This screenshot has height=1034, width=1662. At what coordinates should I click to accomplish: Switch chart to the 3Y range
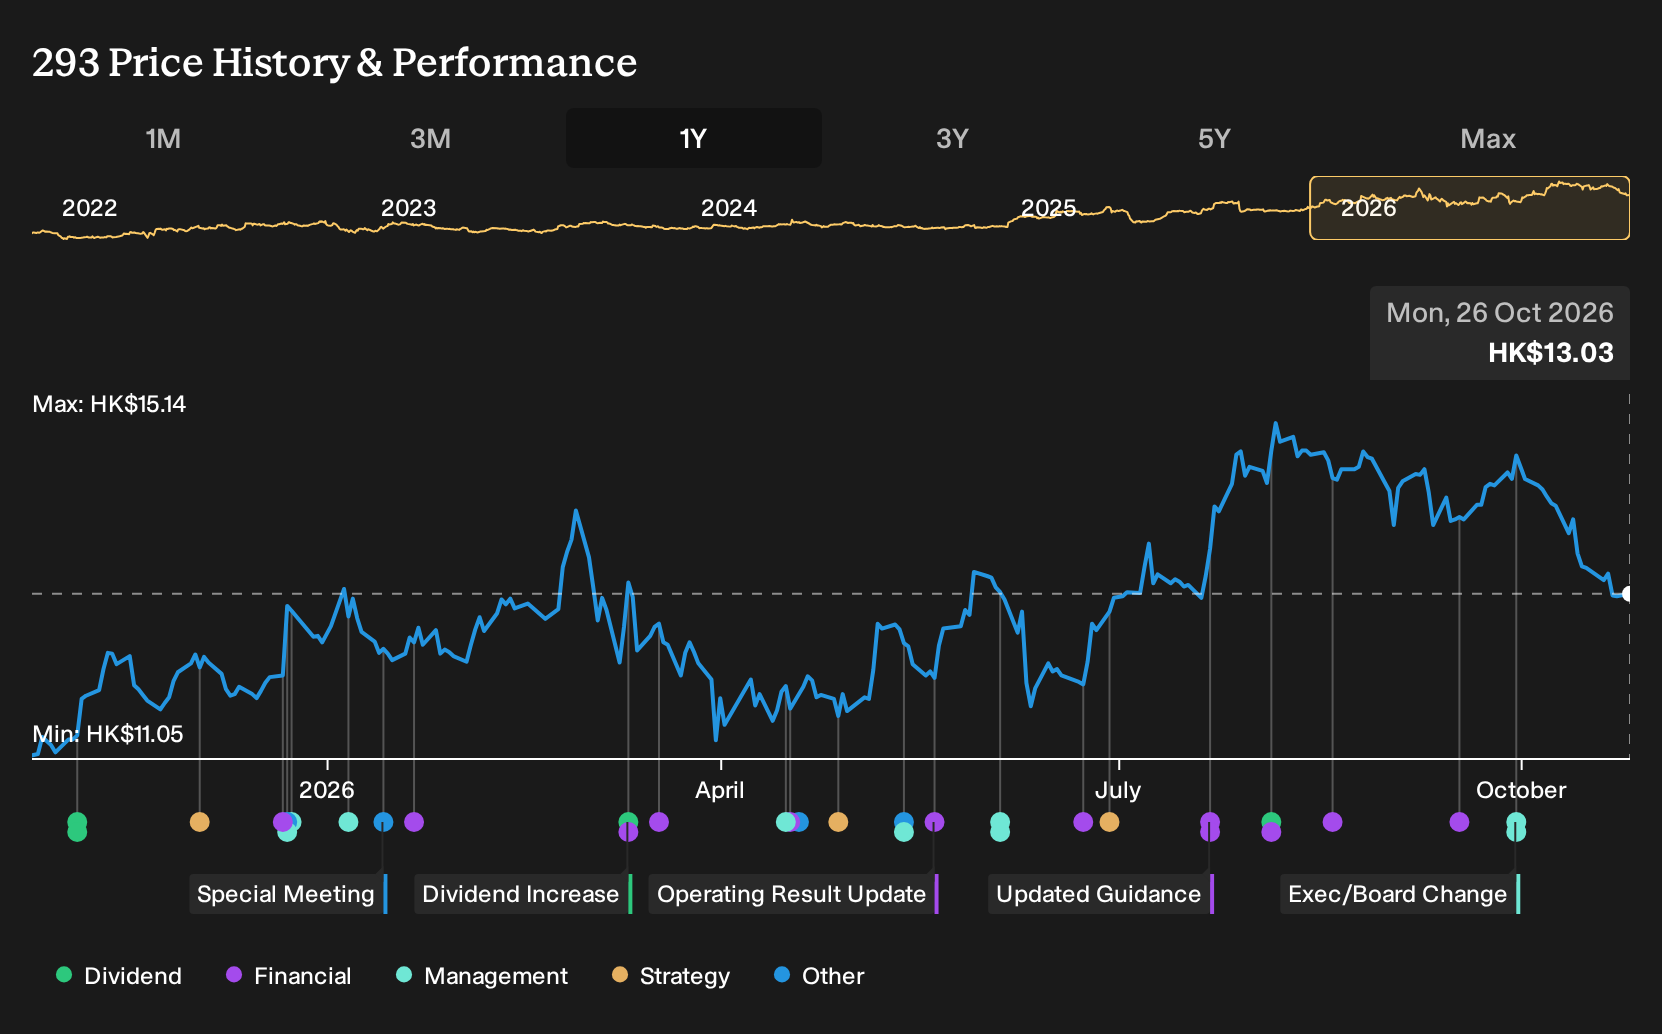pyautogui.click(x=952, y=138)
